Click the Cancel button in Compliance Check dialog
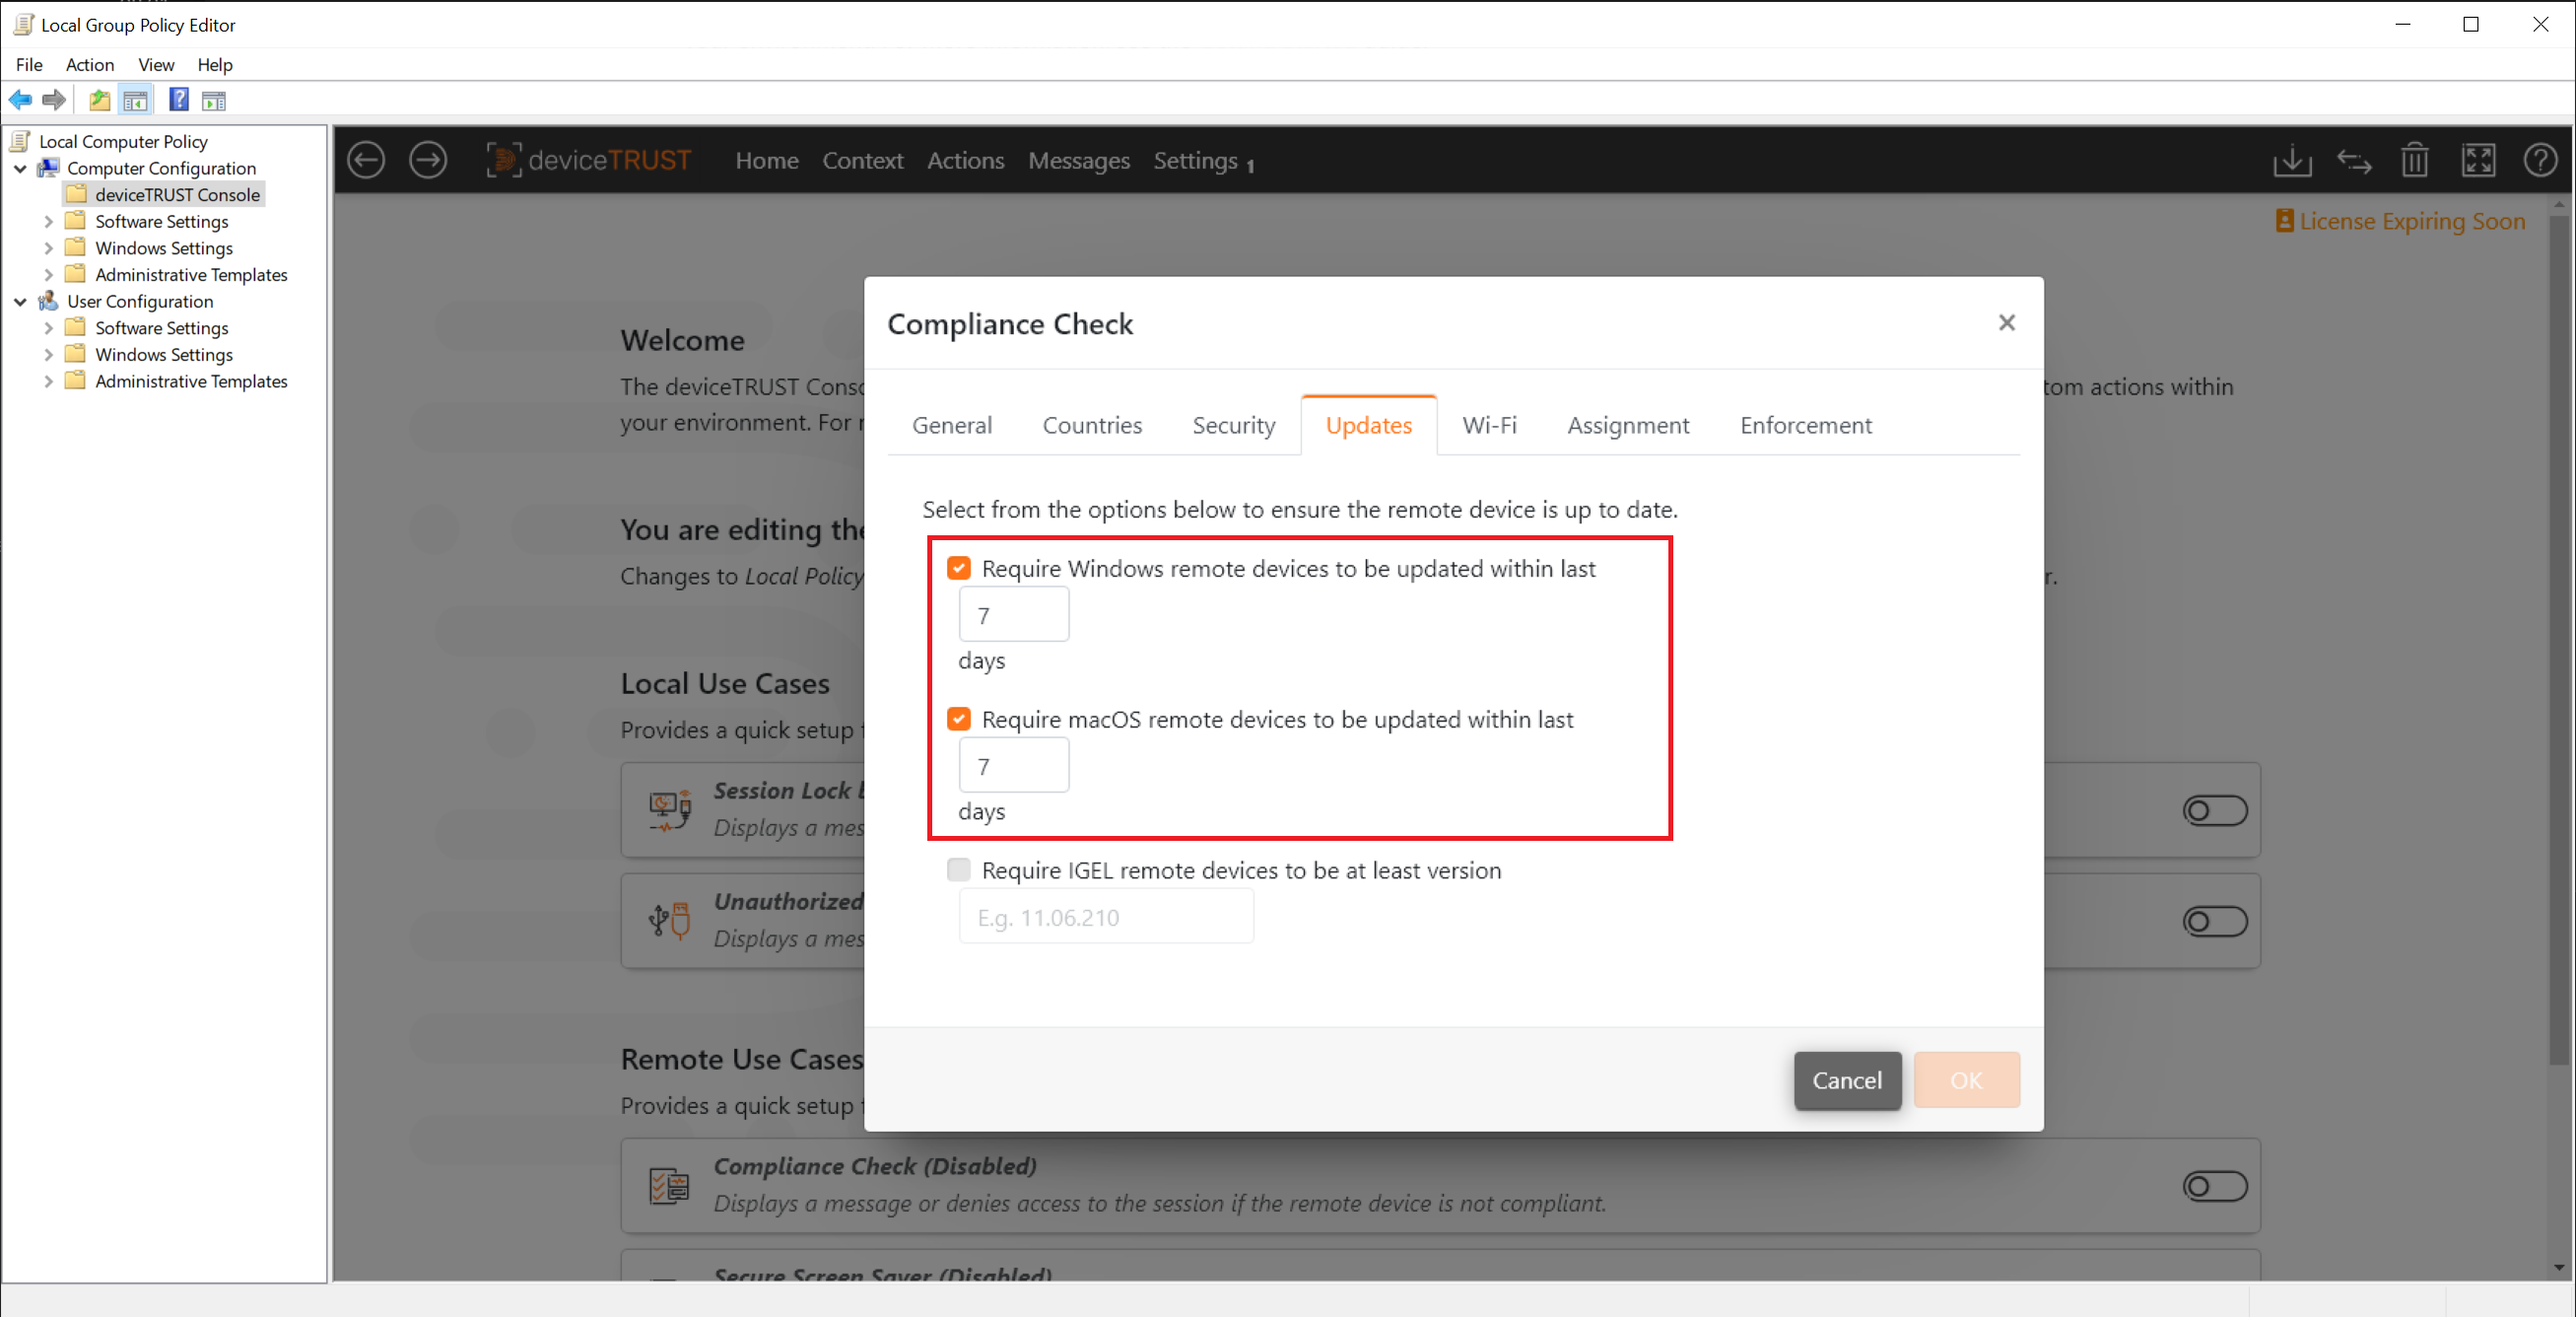Screen dimensions: 2576x1317 (x=1846, y=1080)
